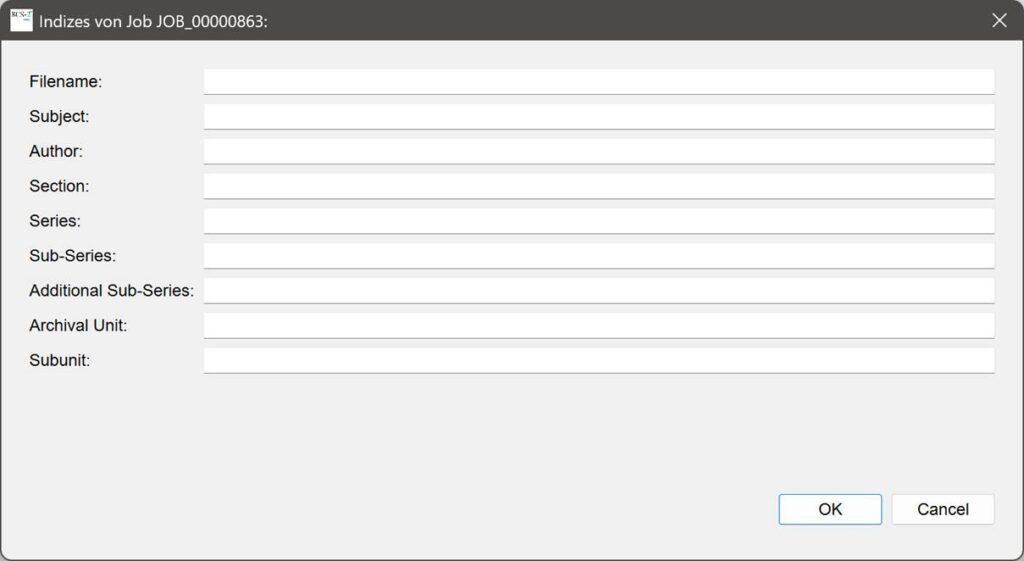Screen dimensions: 1024x561
Task: Activate the Series input box
Action: coord(598,221)
